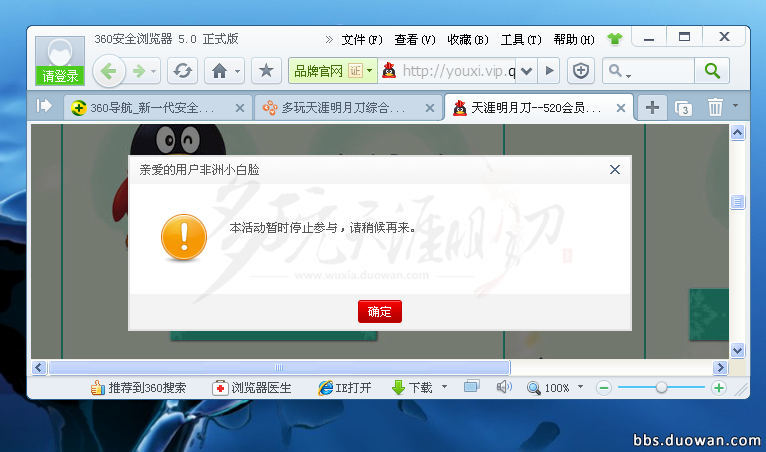Screen dimensions: 766x452
Task: Click the 本活动暂时停止参与 message text
Action: (322, 228)
